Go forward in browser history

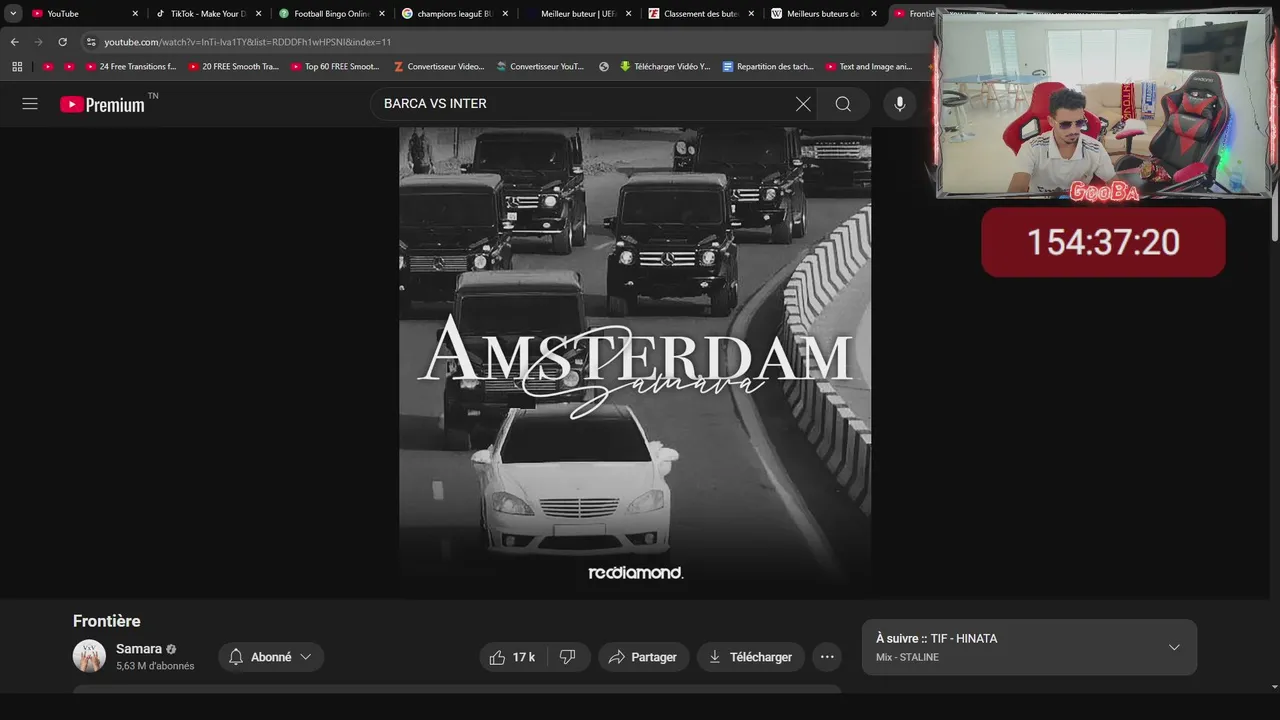(x=38, y=42)
